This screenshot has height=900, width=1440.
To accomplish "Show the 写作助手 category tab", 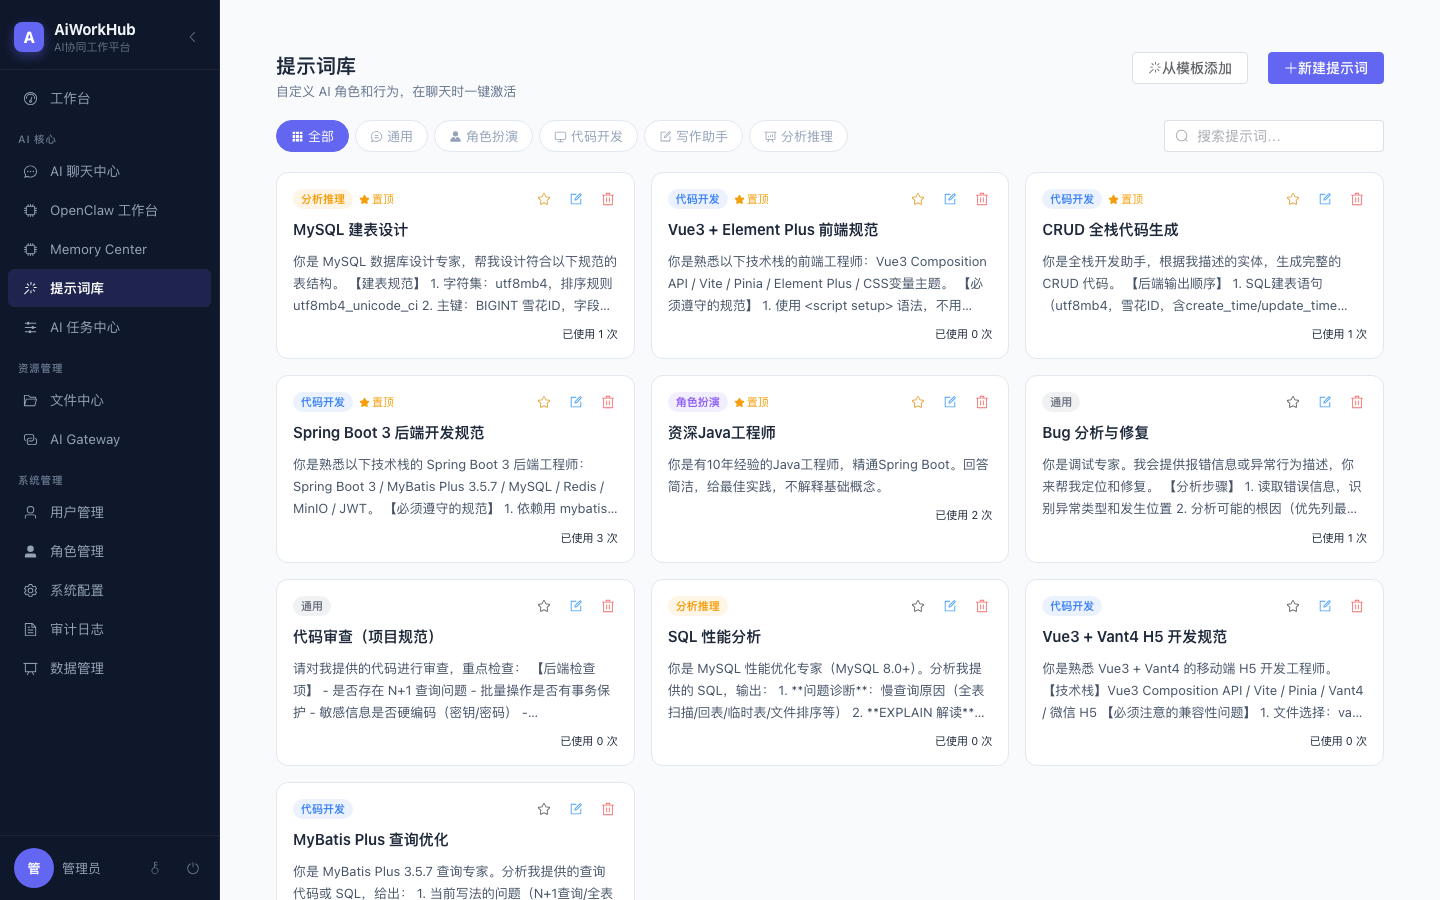I will (693, 136).
